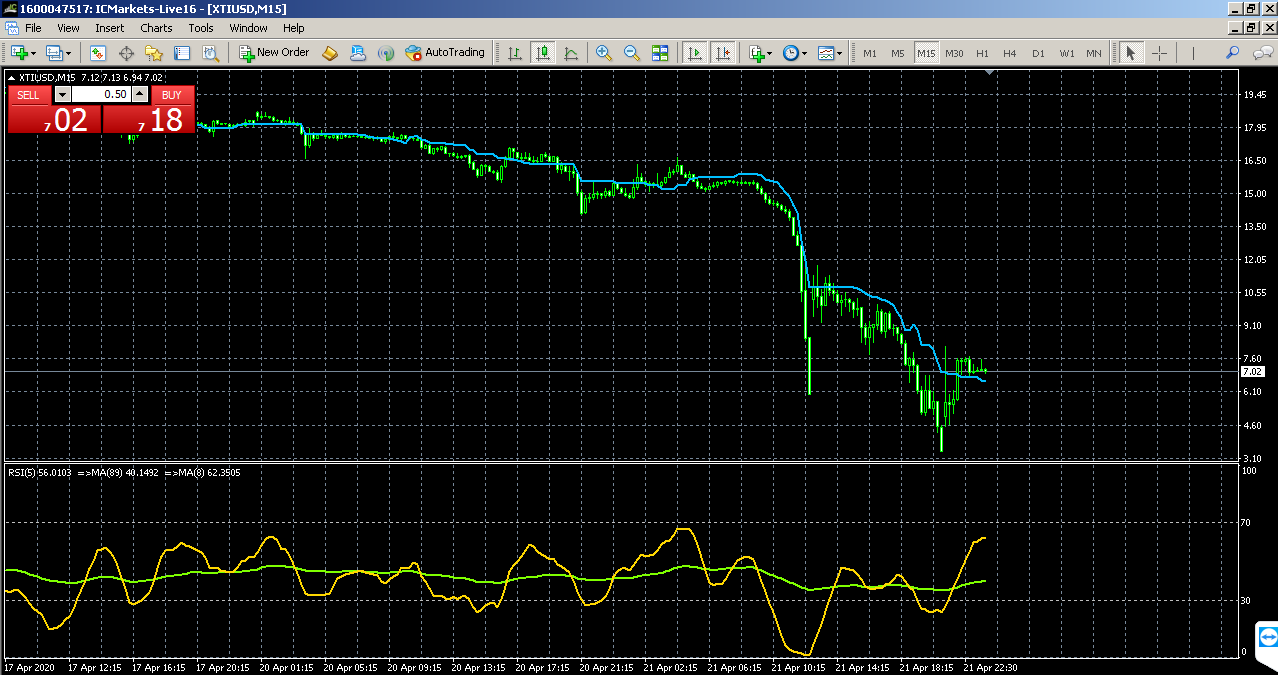Click the BUY price 7.18 tile
This screenshot has height=675, width=1278.
(x=148, y=119)
